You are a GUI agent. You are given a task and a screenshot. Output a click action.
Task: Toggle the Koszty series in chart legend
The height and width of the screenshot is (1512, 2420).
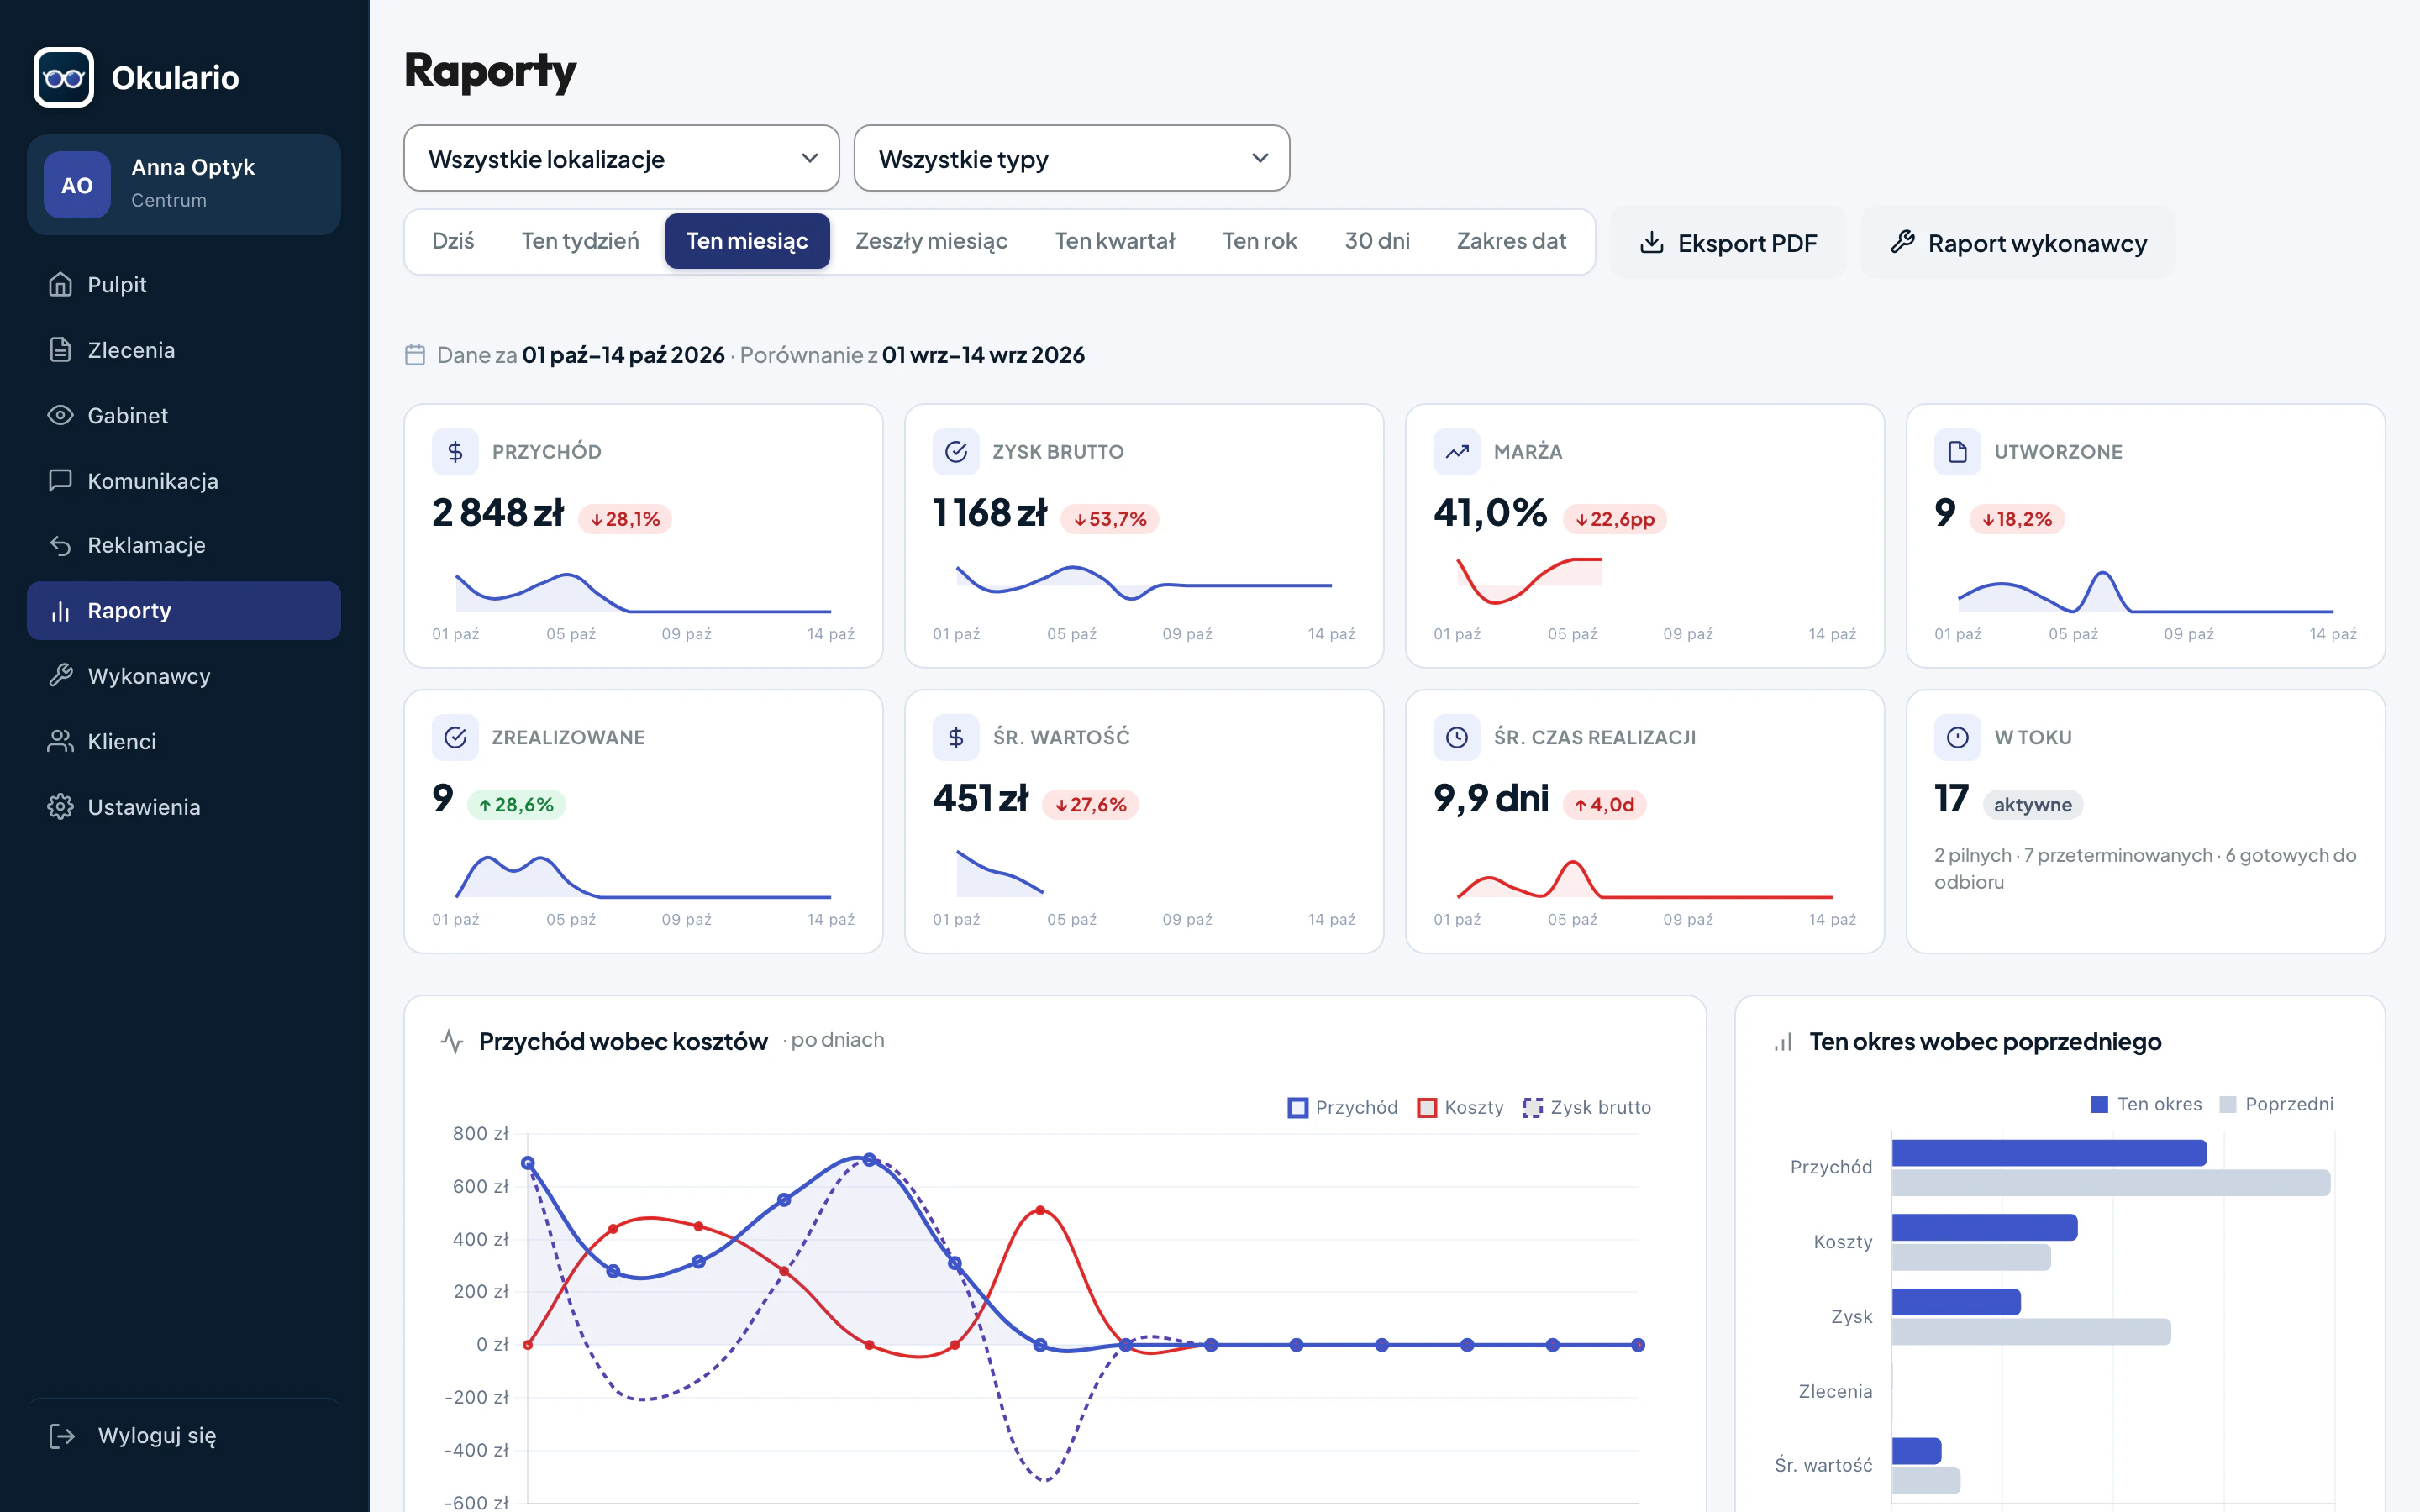point(1461,1107)
